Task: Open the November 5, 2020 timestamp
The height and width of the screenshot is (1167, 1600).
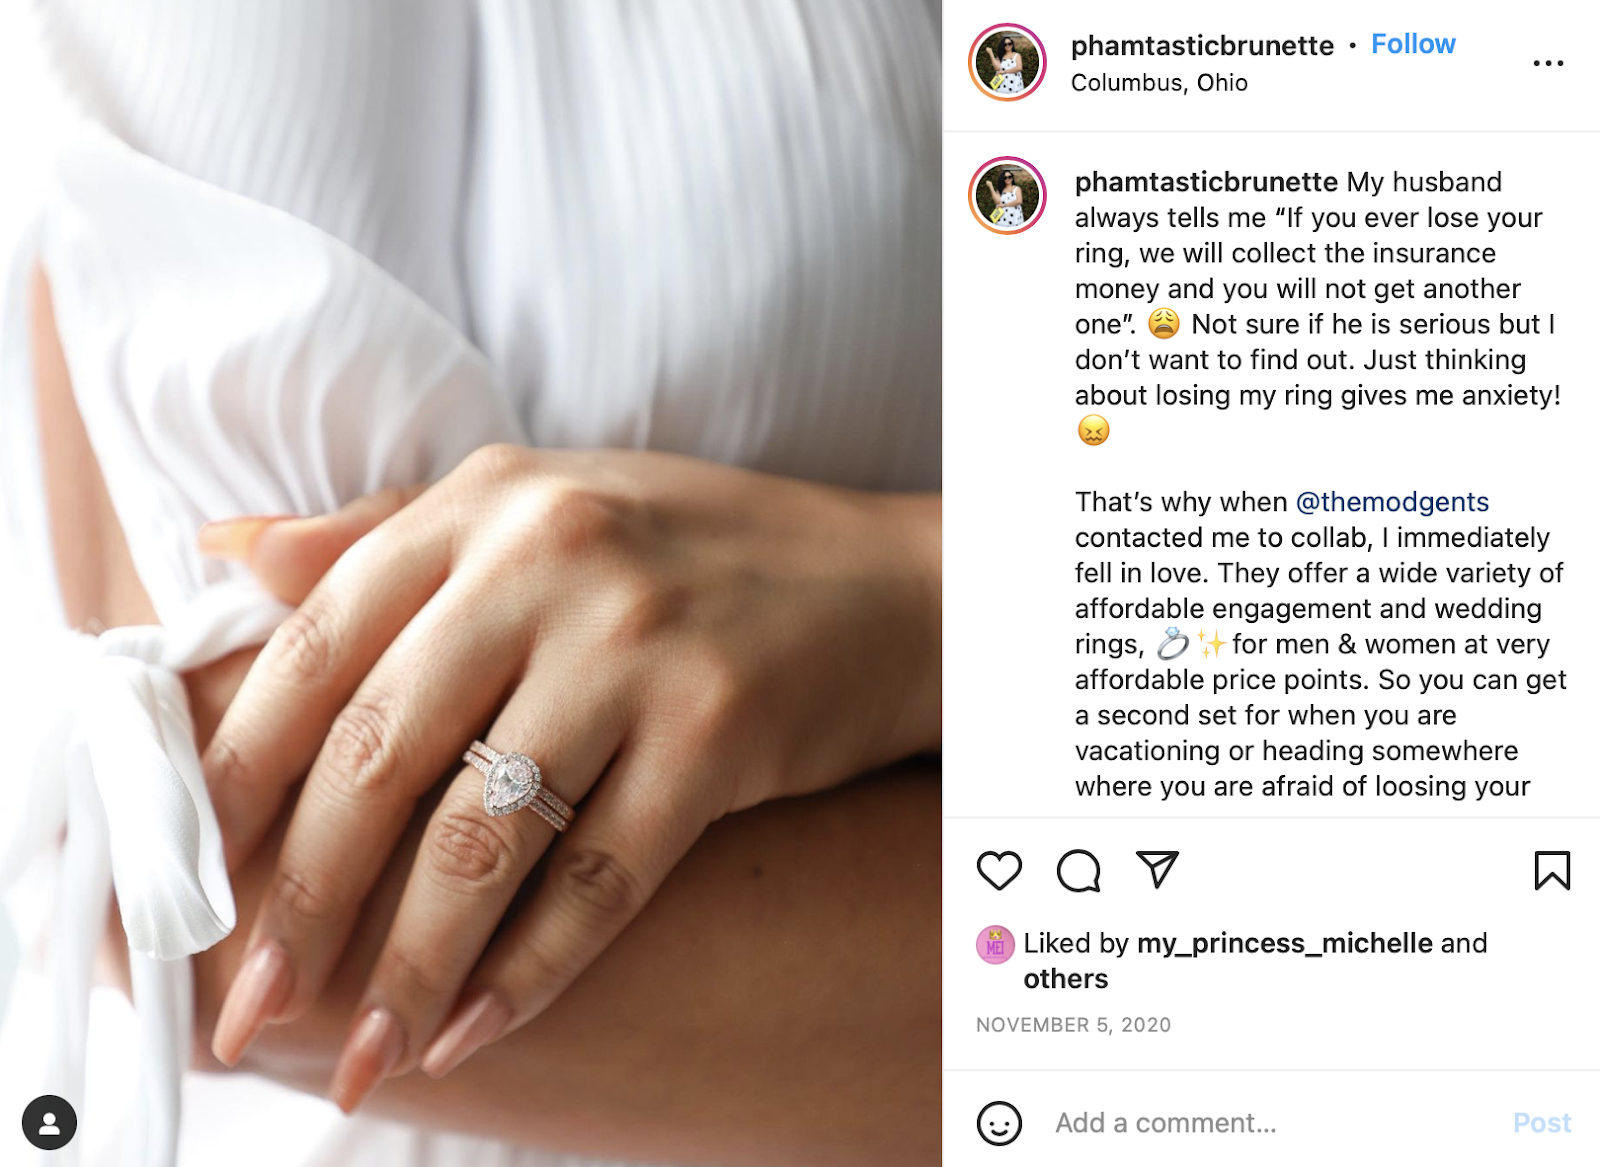Action: point(1073,1025)
